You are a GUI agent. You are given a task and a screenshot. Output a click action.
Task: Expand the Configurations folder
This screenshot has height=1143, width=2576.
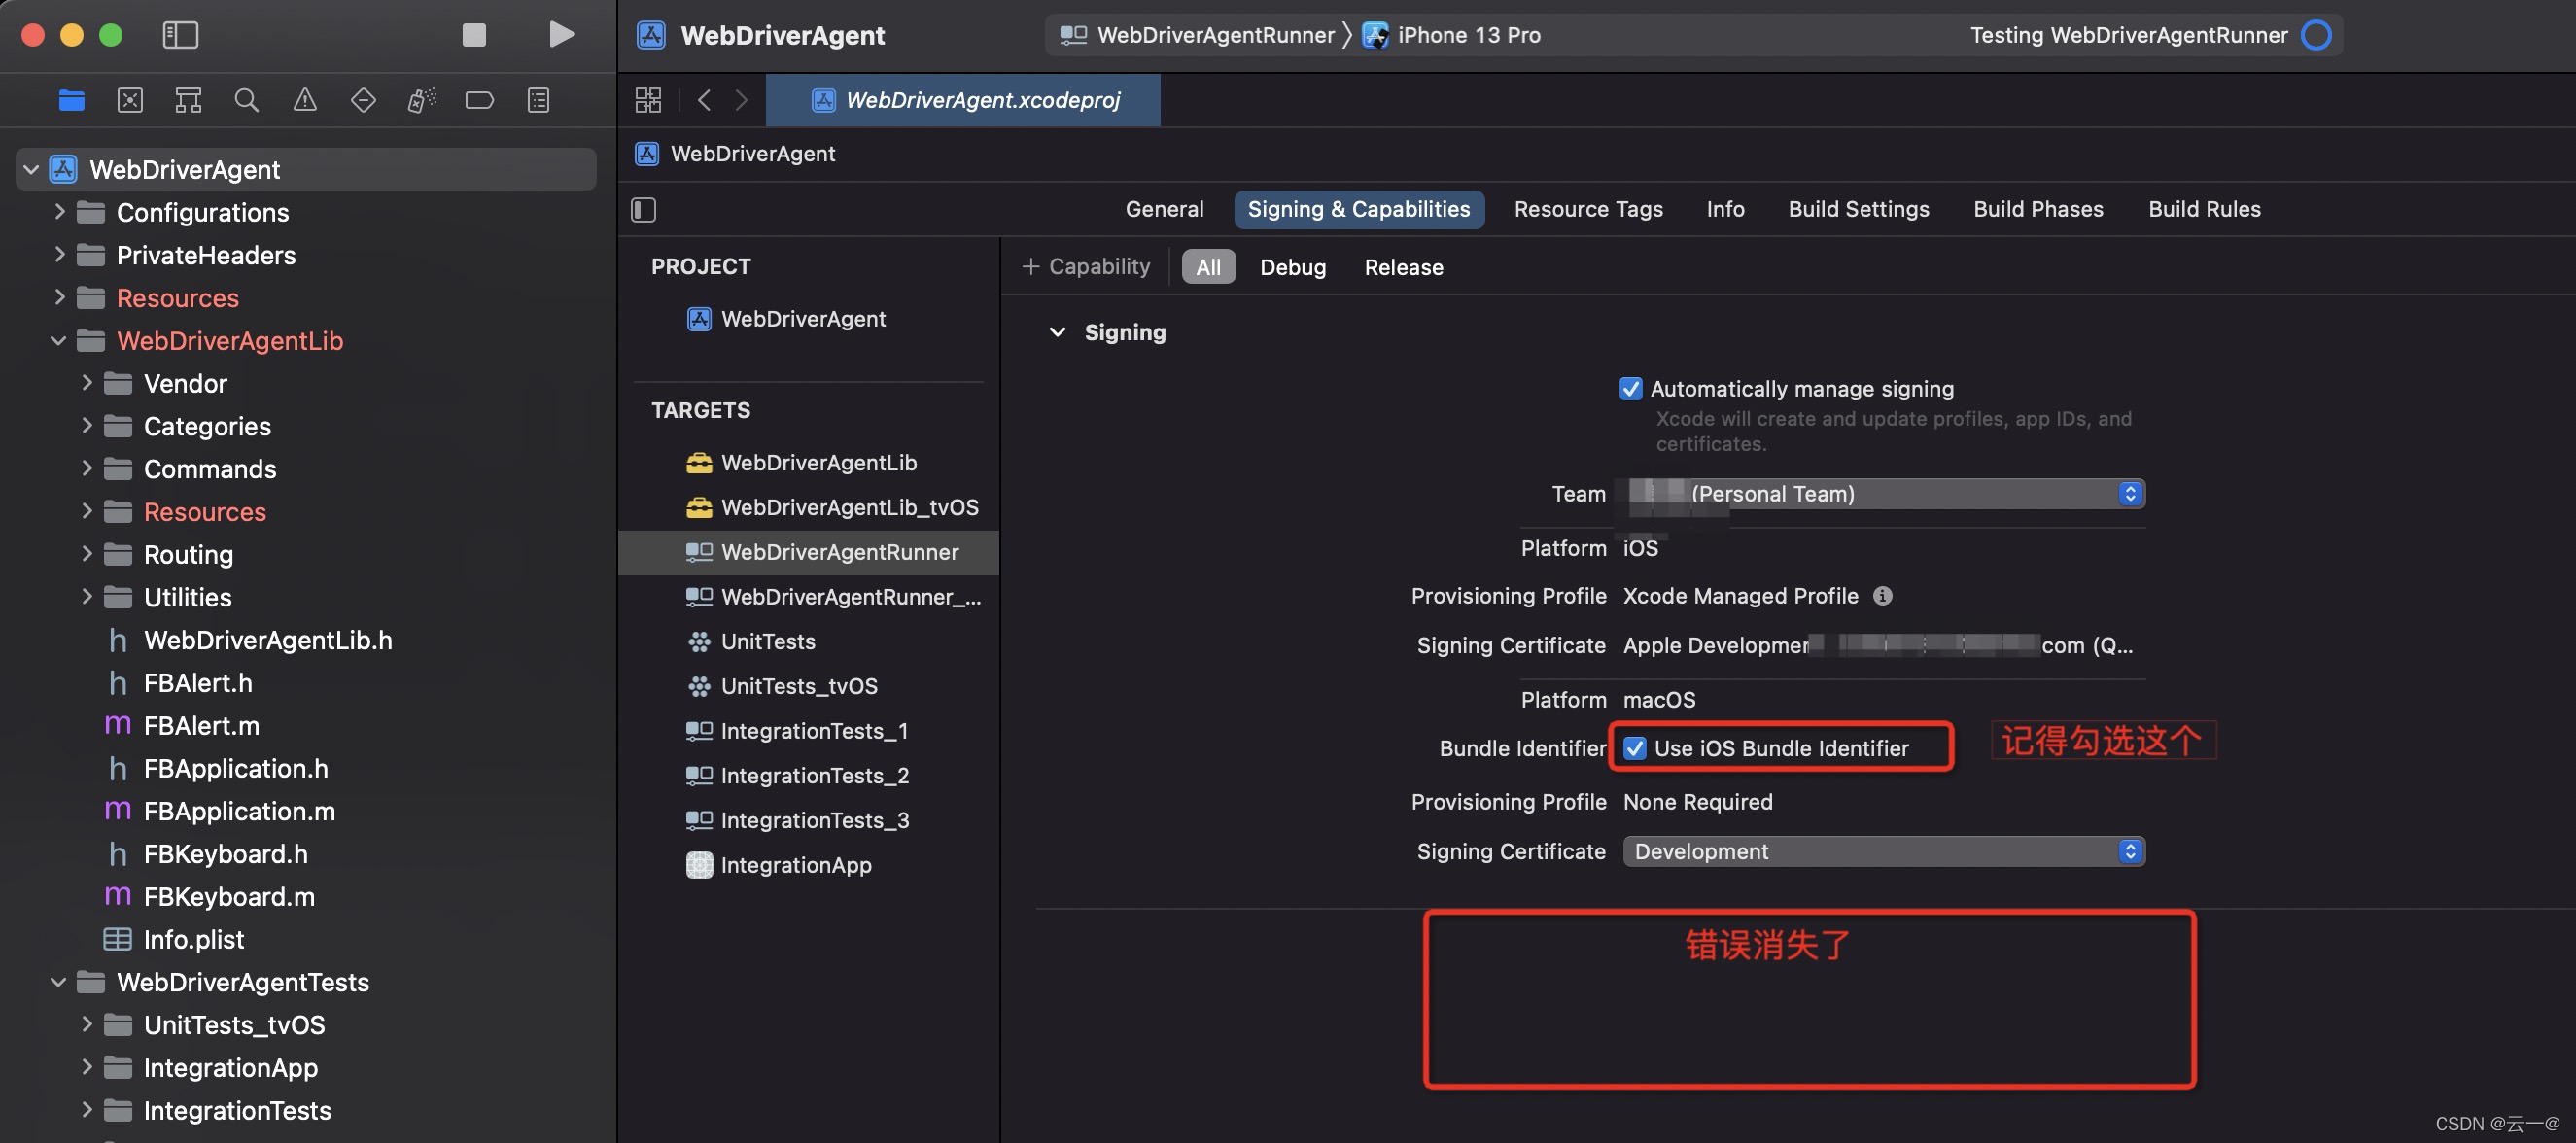coord(59,212)
